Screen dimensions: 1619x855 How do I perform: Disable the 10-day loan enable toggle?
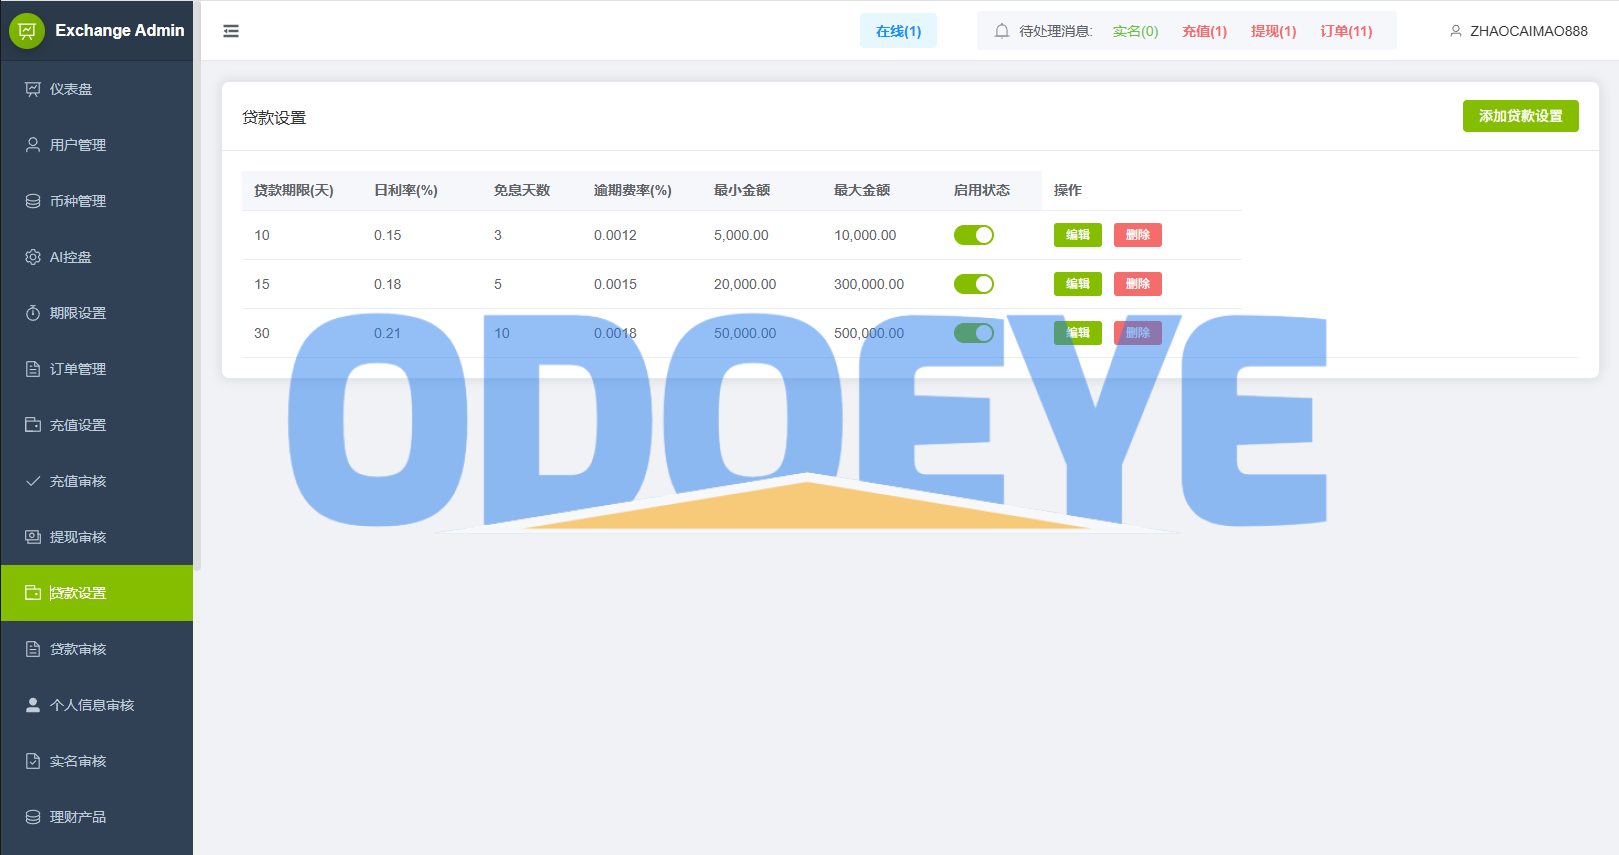(973, 235)
